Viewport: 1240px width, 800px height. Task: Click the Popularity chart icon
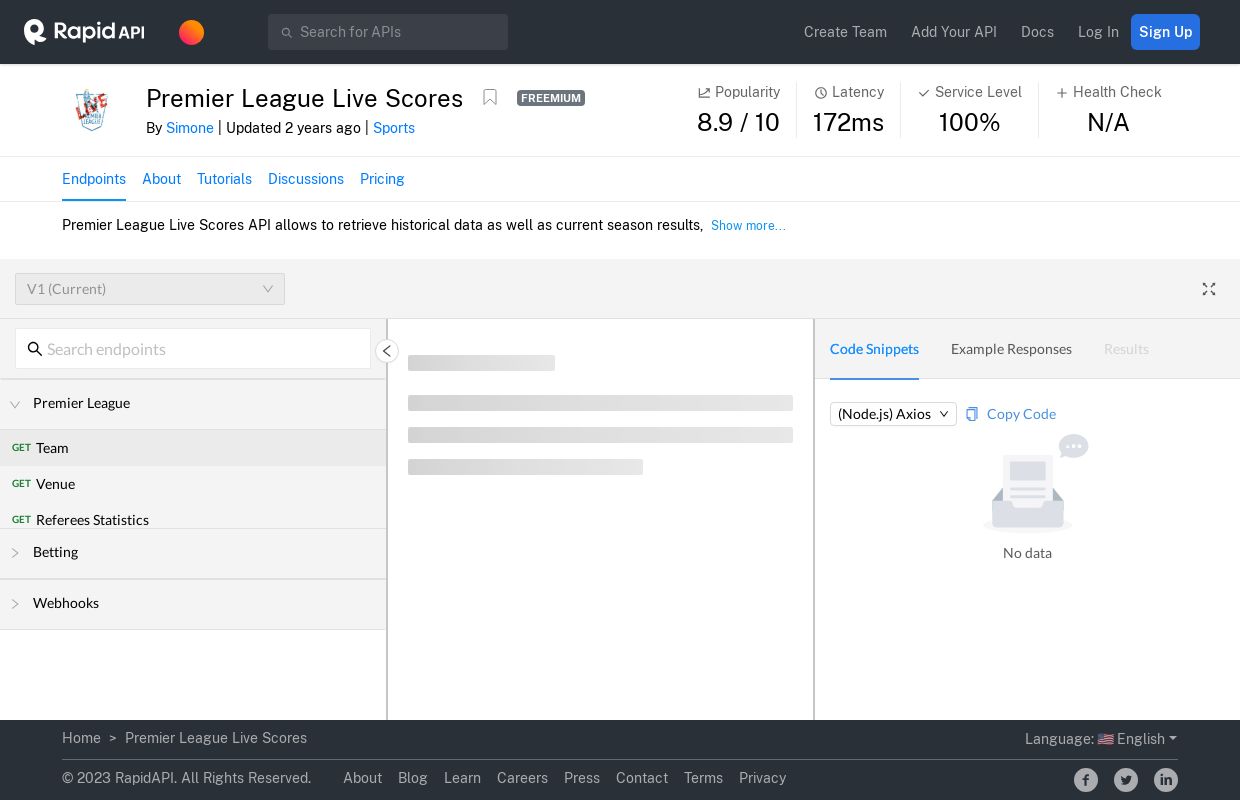pyautogui.click(x=704, y=92)
